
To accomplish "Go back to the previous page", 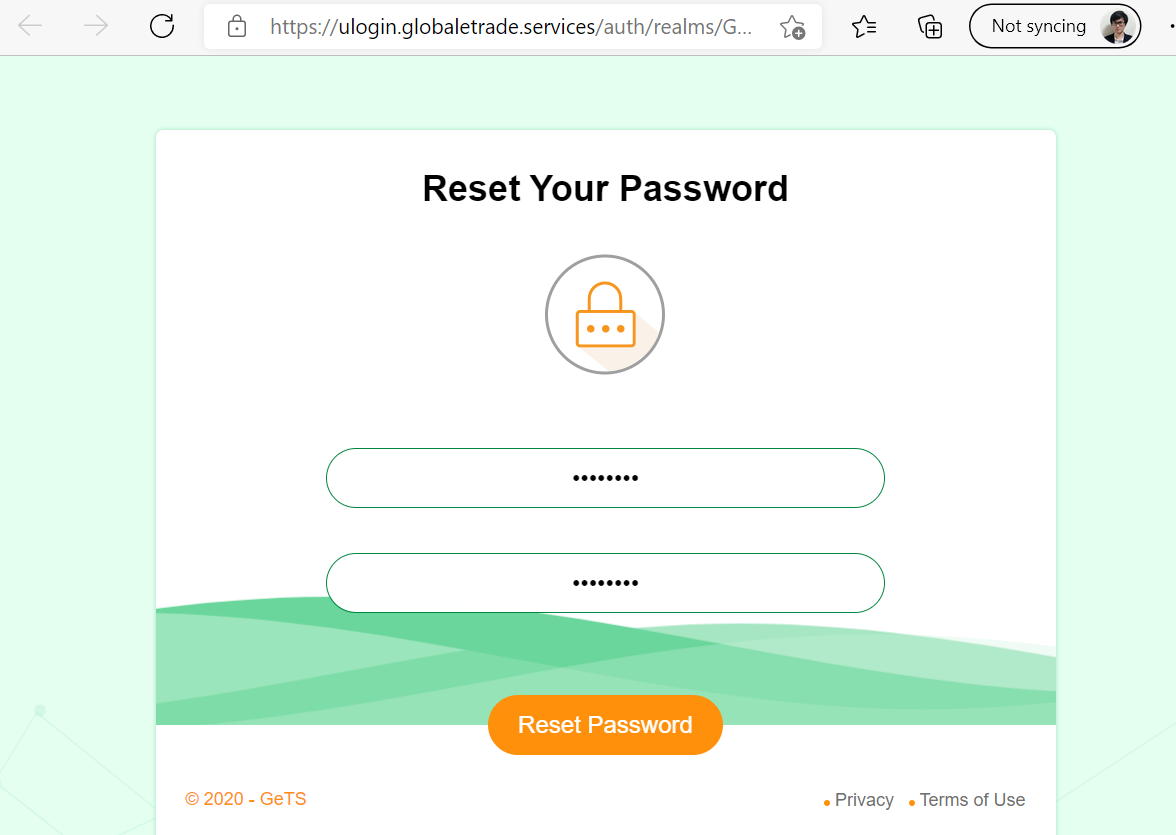I will [x=30, y=26].
